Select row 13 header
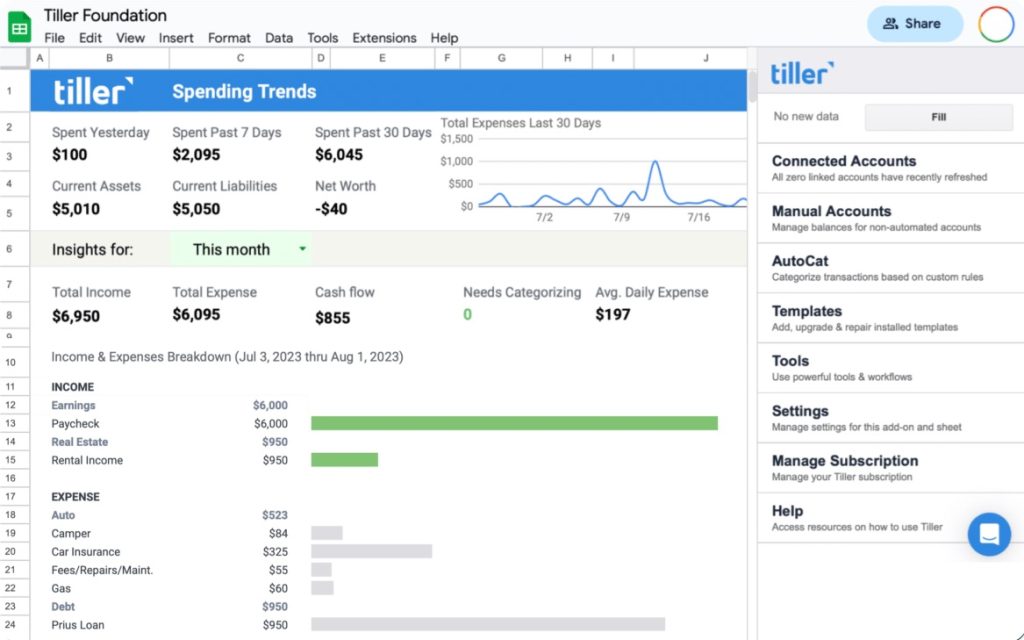This screenshot has height=640, width=1024. 10,424
